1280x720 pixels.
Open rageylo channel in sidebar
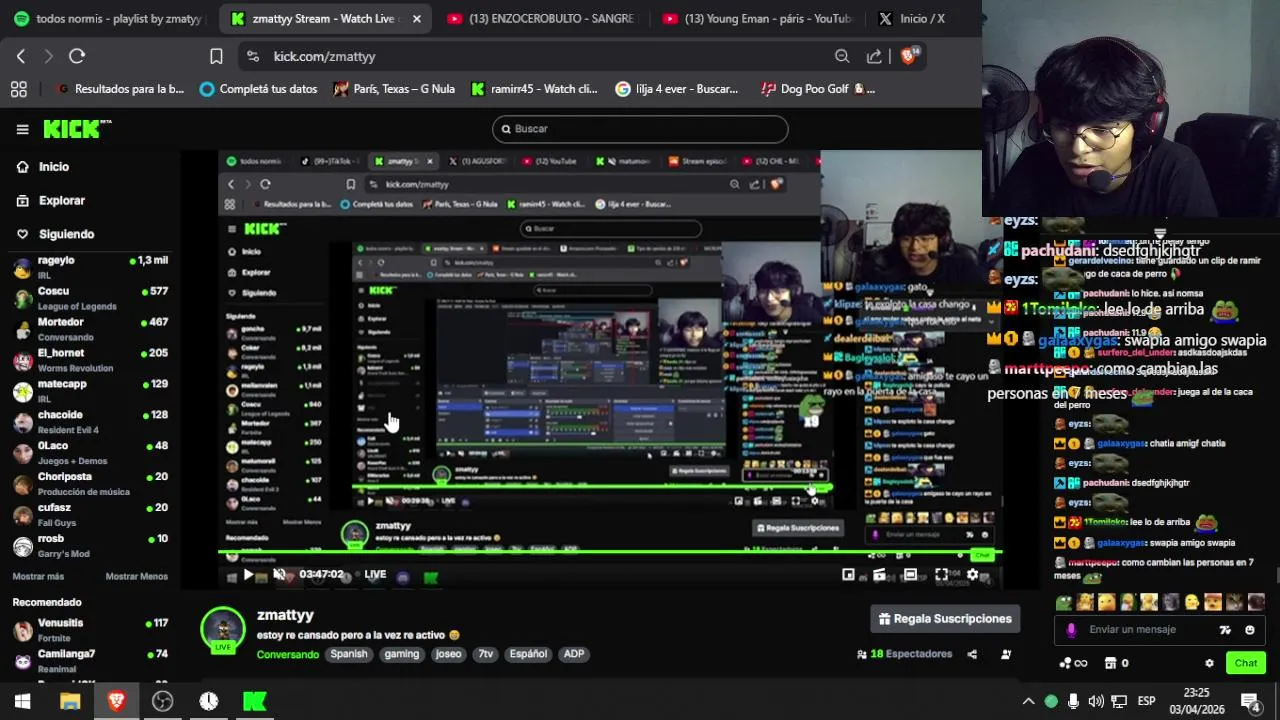click(90, 267)
